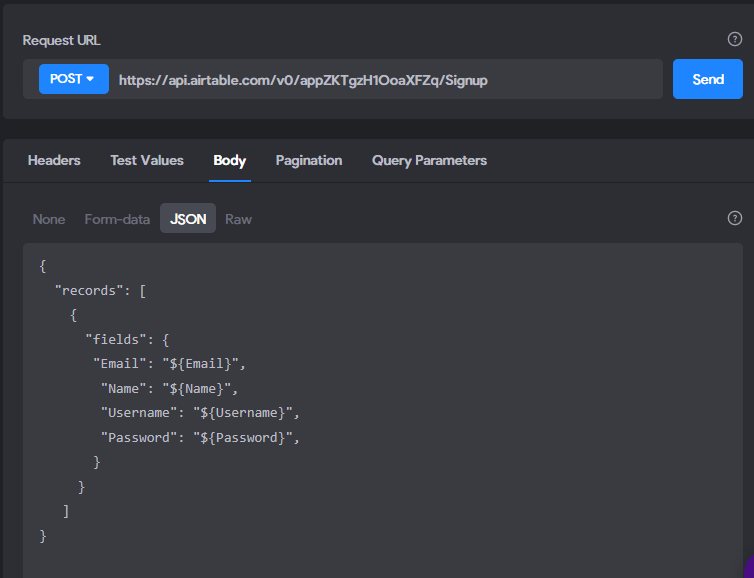
Task: Open the Pagination tab
Action: click(309, 160)
